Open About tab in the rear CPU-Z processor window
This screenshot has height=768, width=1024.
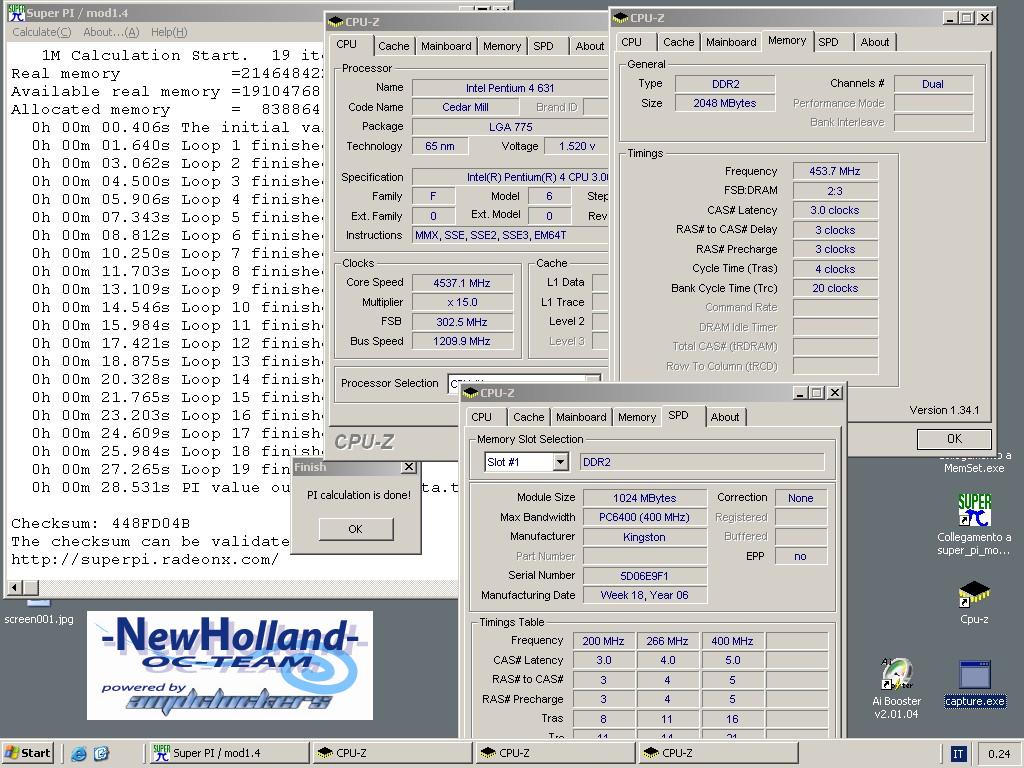[x=589, y=46]
